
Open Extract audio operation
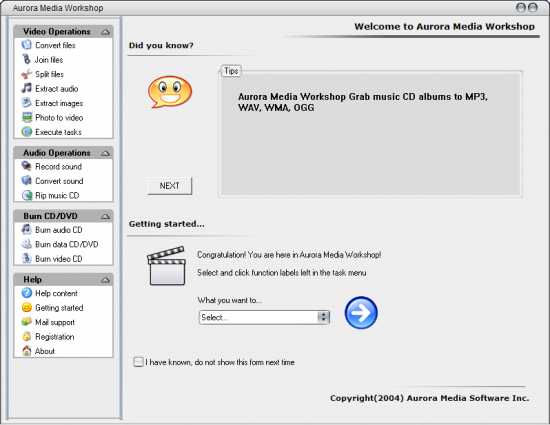pyautogui.click(x=56, y=89)
